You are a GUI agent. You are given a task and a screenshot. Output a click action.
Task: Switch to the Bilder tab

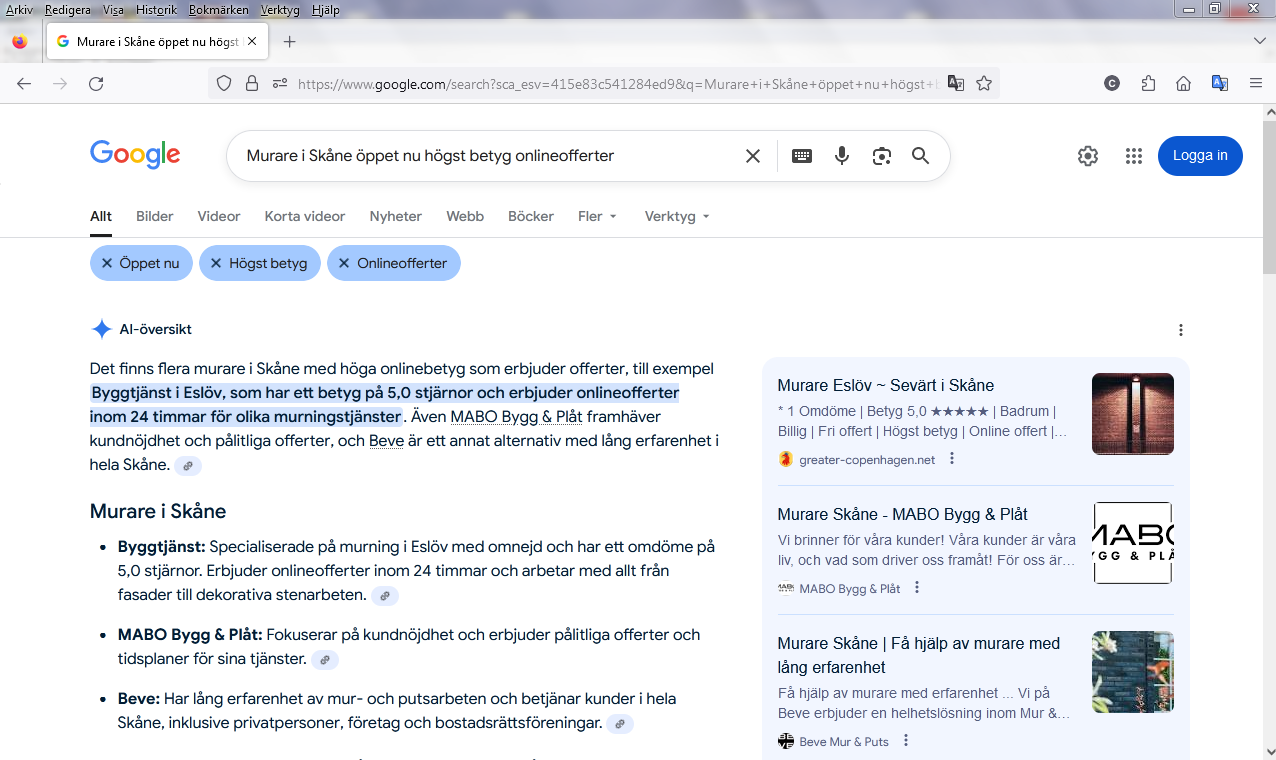155,216
